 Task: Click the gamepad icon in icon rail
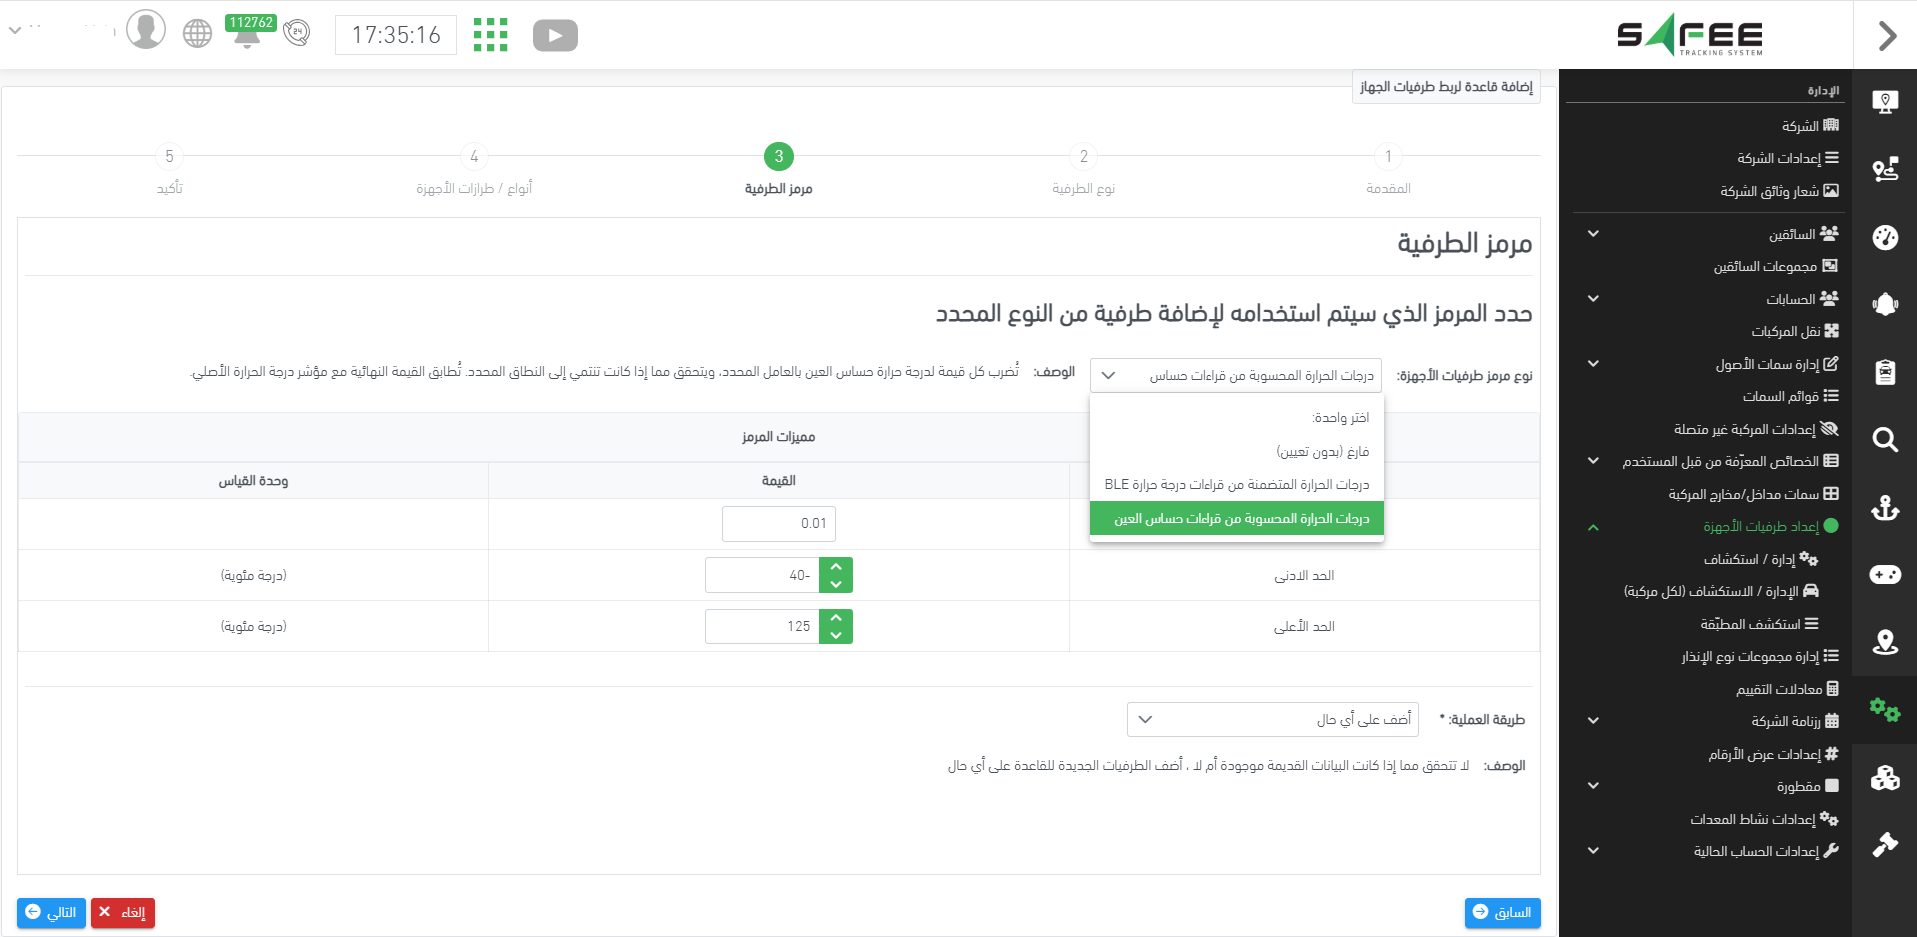[1885, 575]
